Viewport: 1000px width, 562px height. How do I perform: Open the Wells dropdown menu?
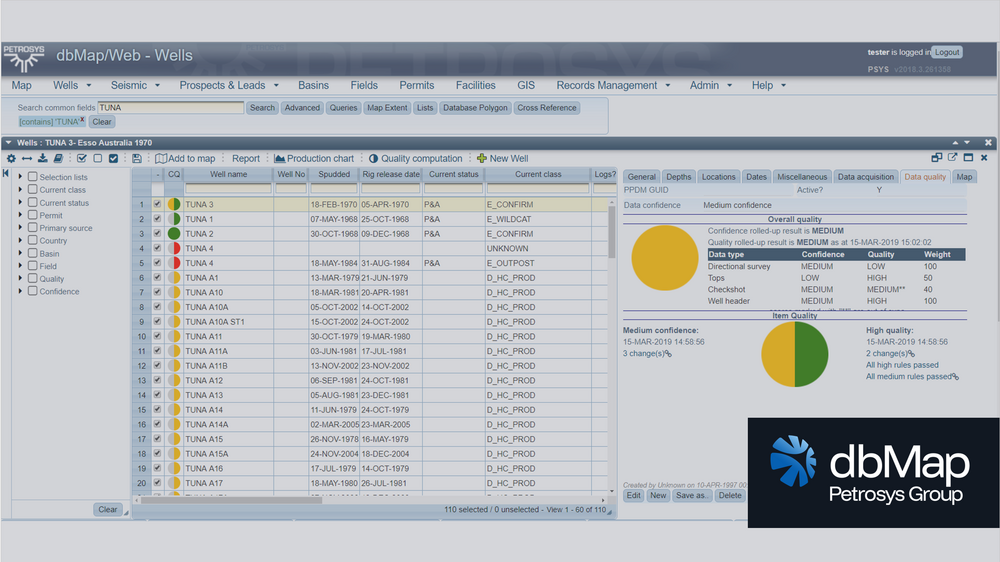pos(72,85)
